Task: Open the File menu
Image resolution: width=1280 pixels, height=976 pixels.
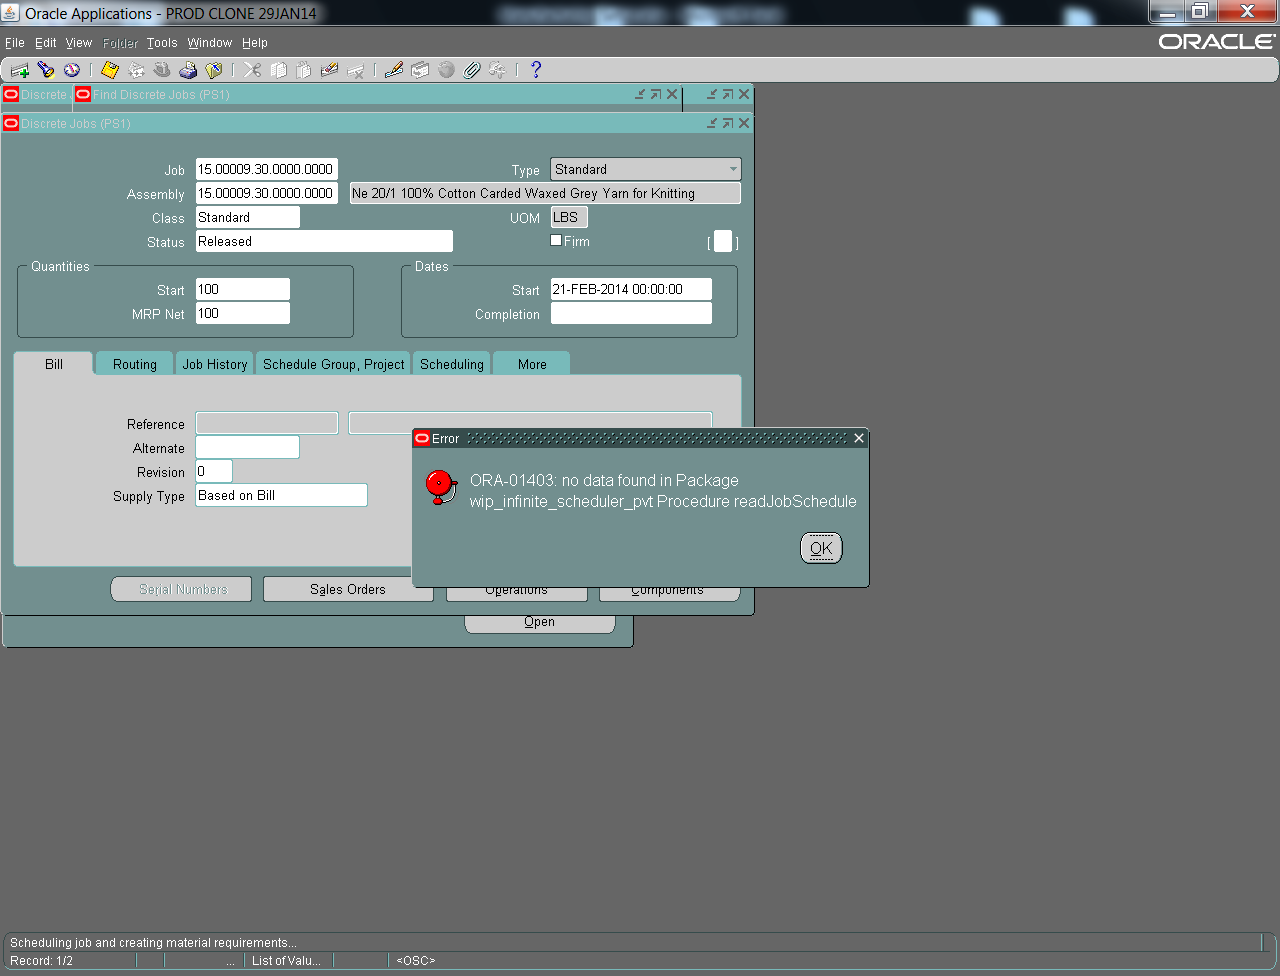Action: point(15,43)
